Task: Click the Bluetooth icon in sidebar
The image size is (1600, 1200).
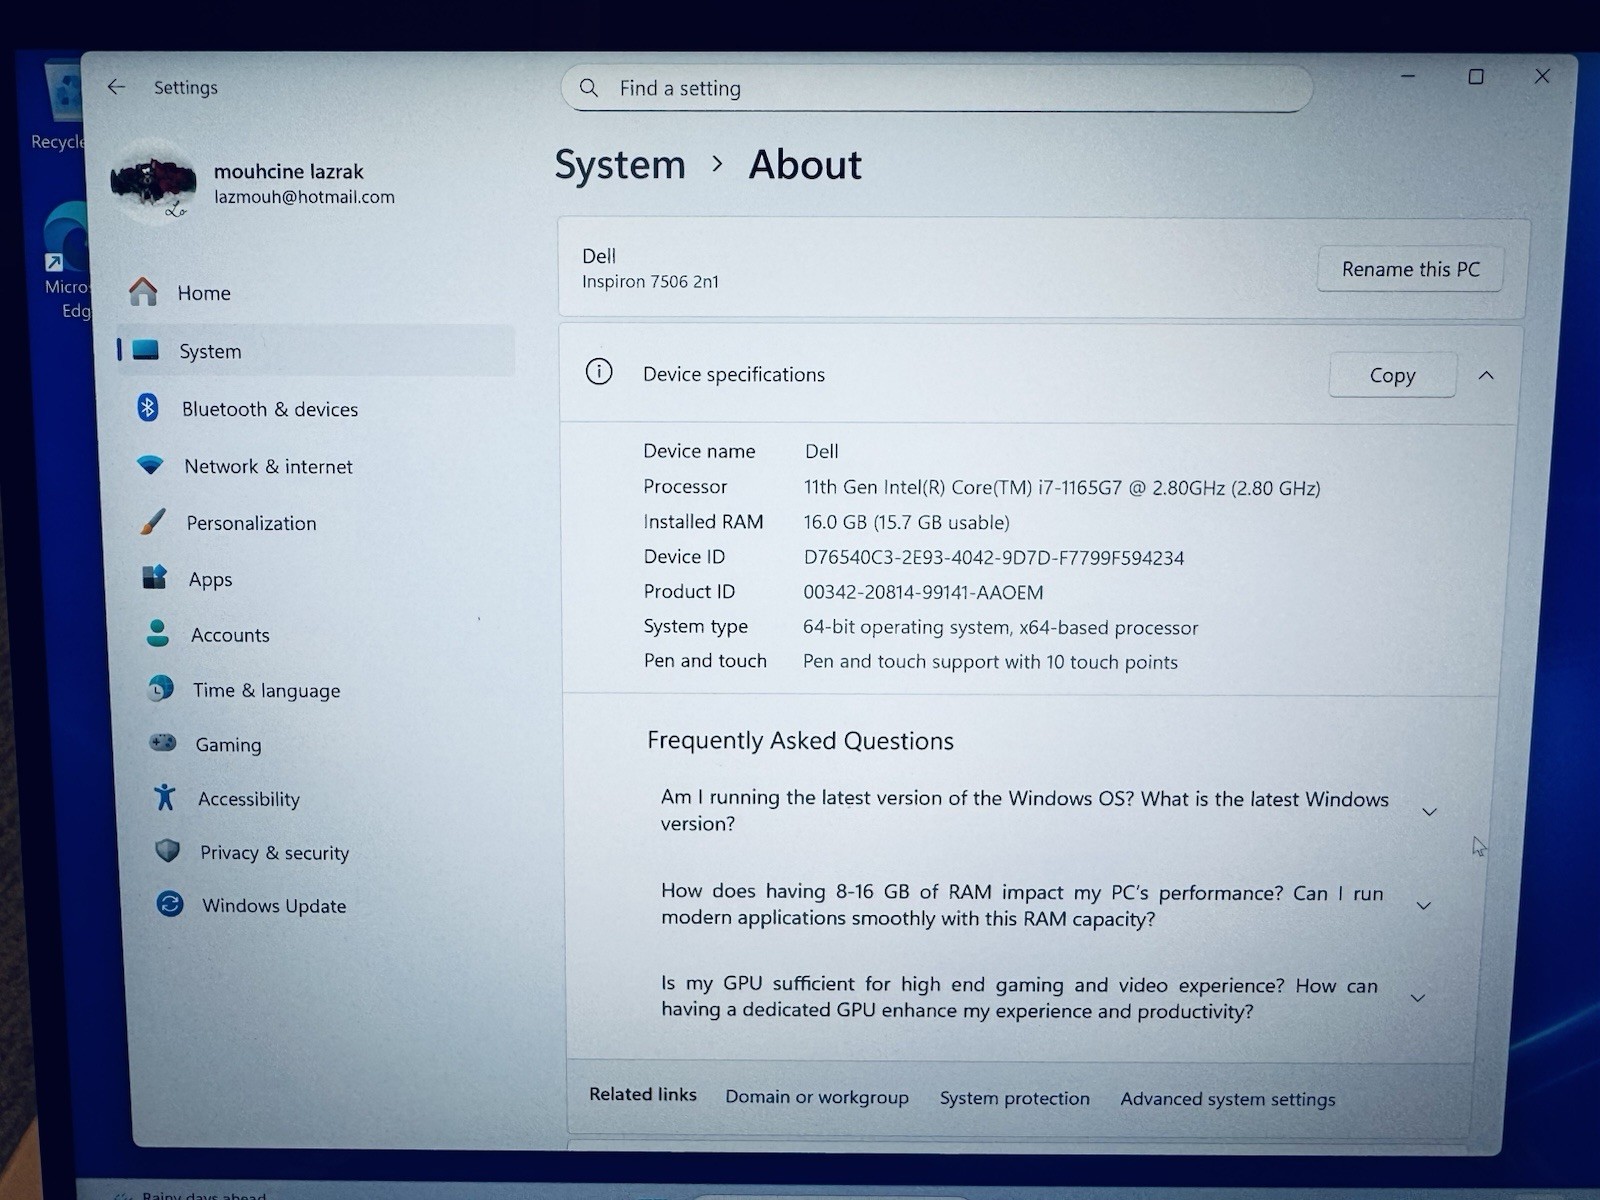Action: [148, 407]
